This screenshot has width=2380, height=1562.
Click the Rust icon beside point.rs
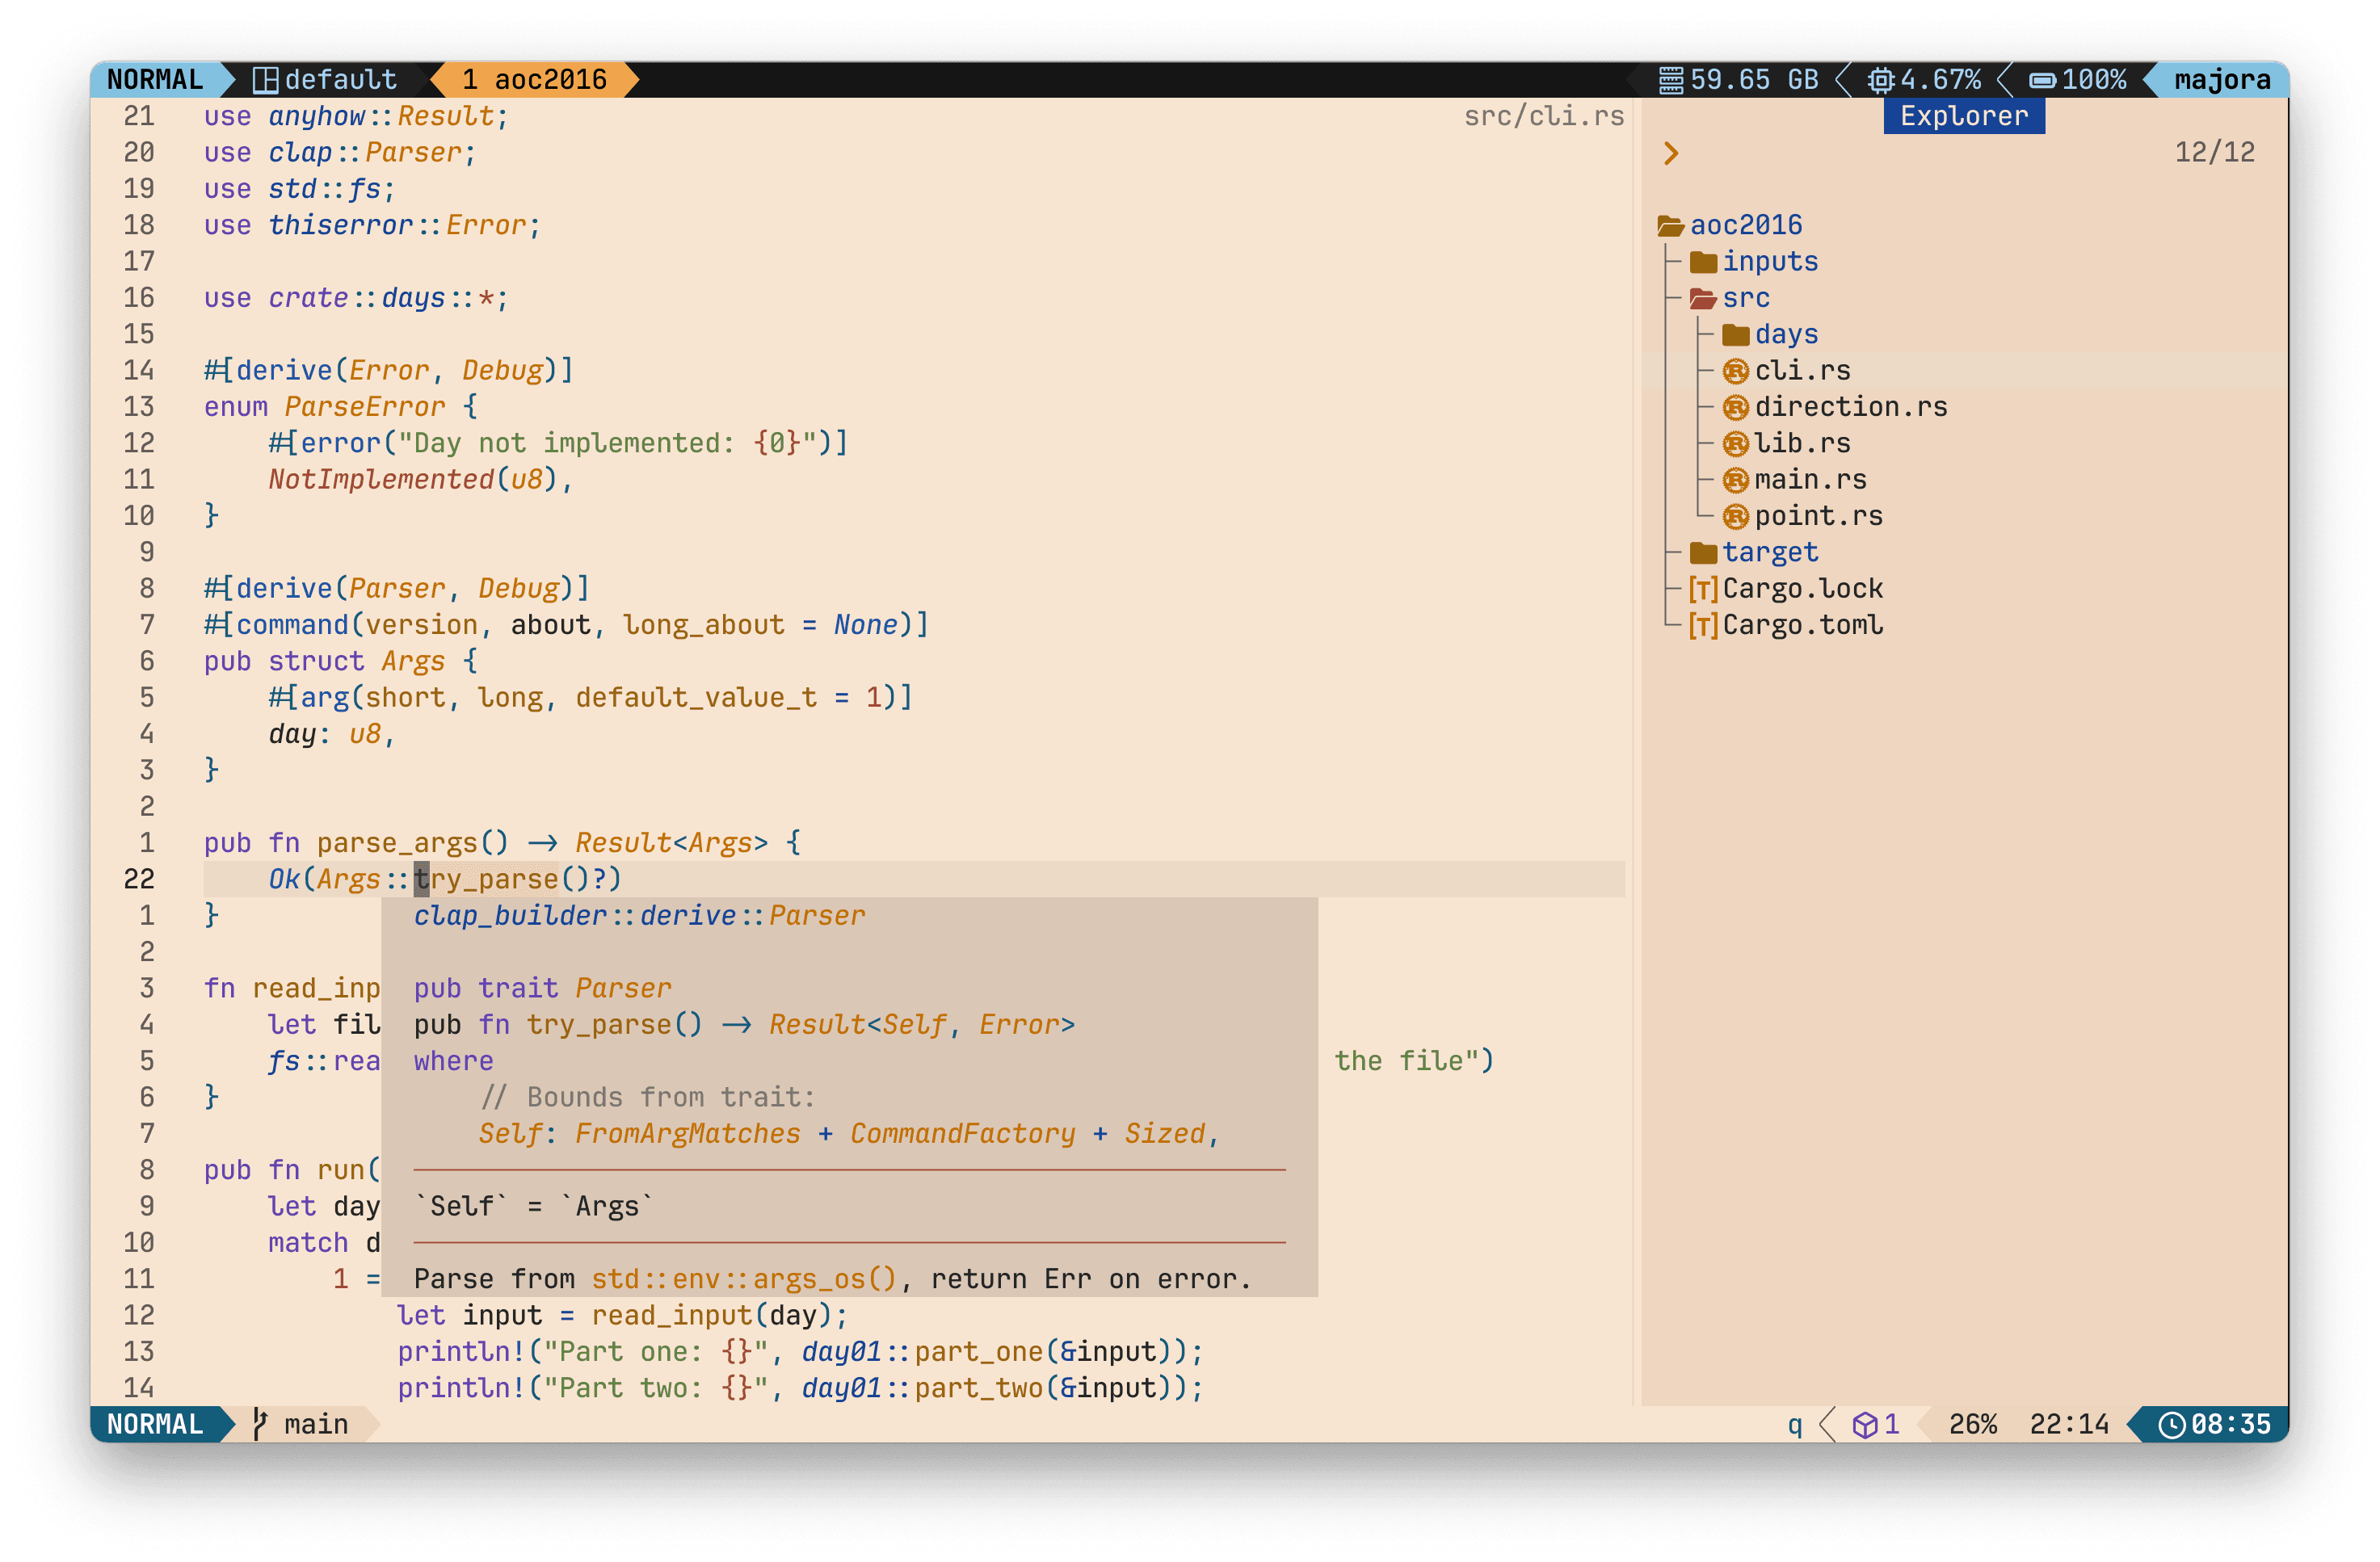[x=1736, y=516]
